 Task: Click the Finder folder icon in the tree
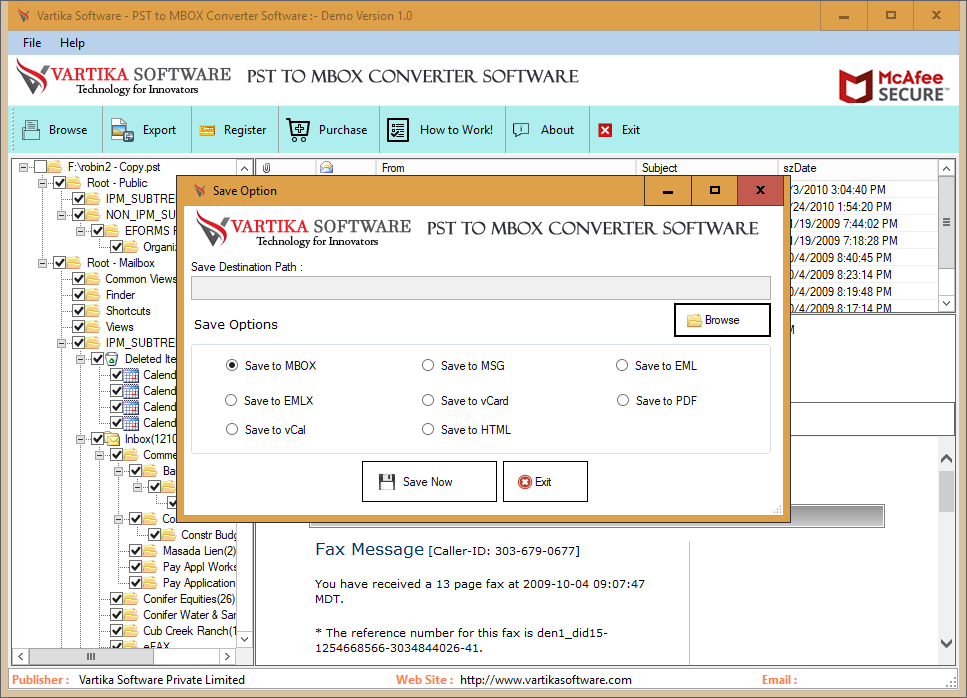pos(93,295)
